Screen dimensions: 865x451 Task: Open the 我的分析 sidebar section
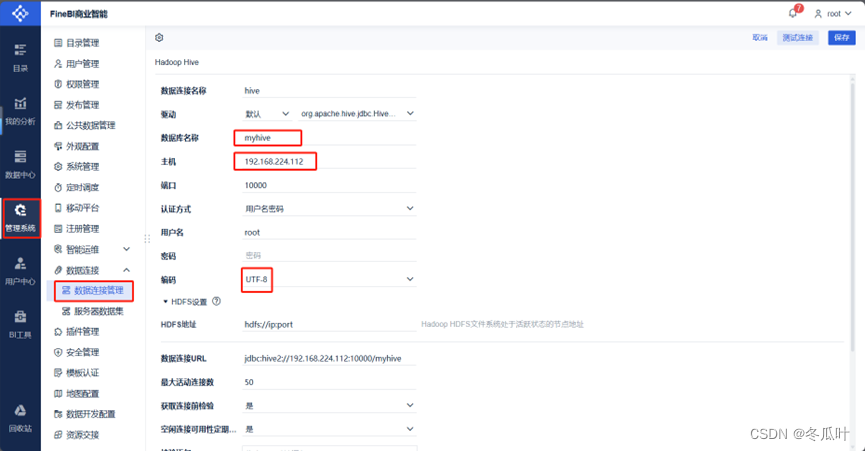[20, 111]
